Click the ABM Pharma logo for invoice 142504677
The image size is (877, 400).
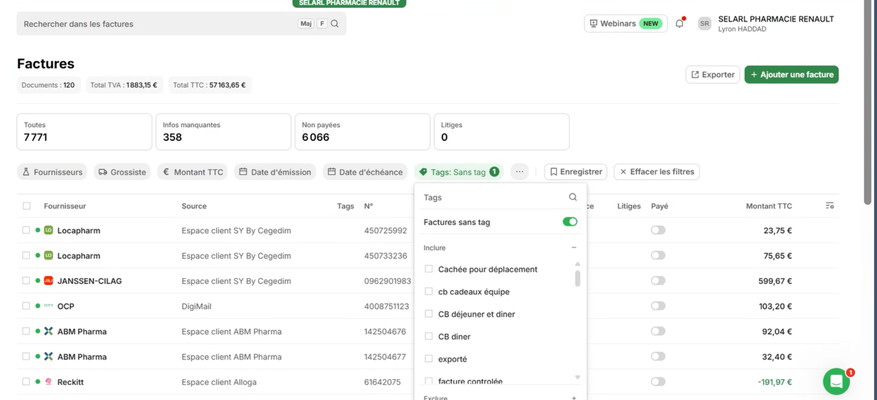tap(48, 356)
